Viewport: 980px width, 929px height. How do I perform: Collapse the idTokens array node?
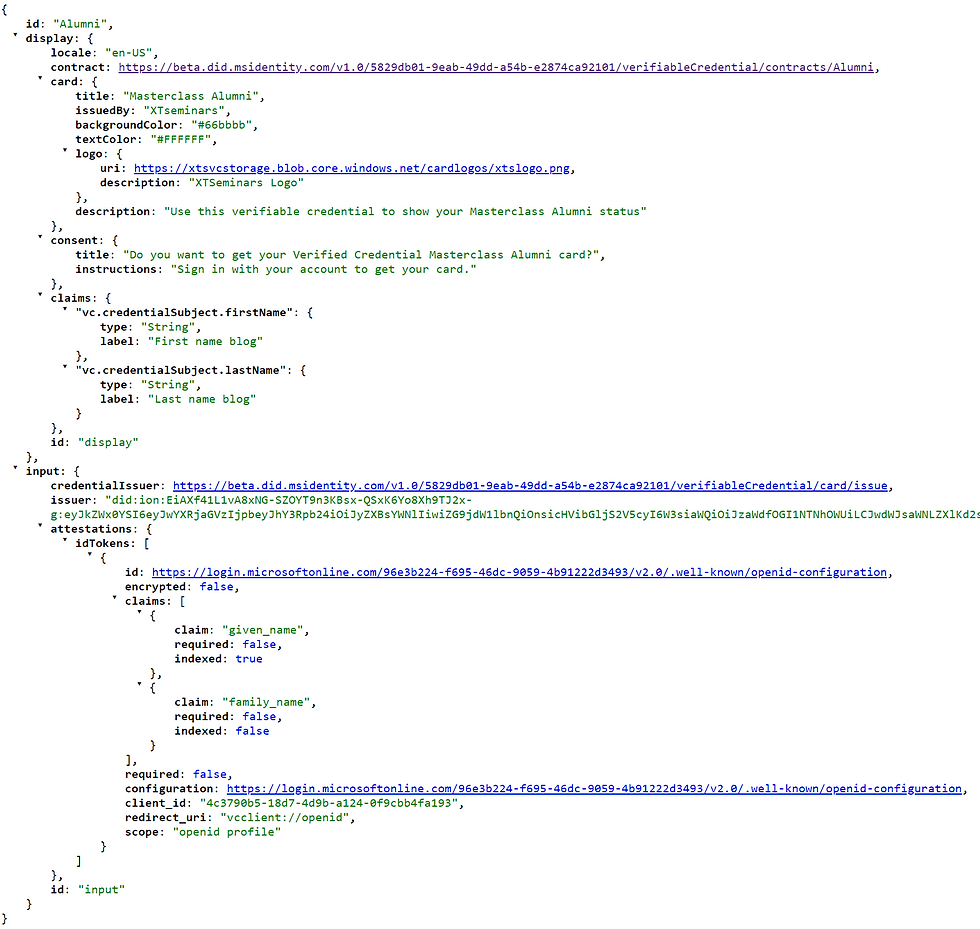[x=65, y=541]
